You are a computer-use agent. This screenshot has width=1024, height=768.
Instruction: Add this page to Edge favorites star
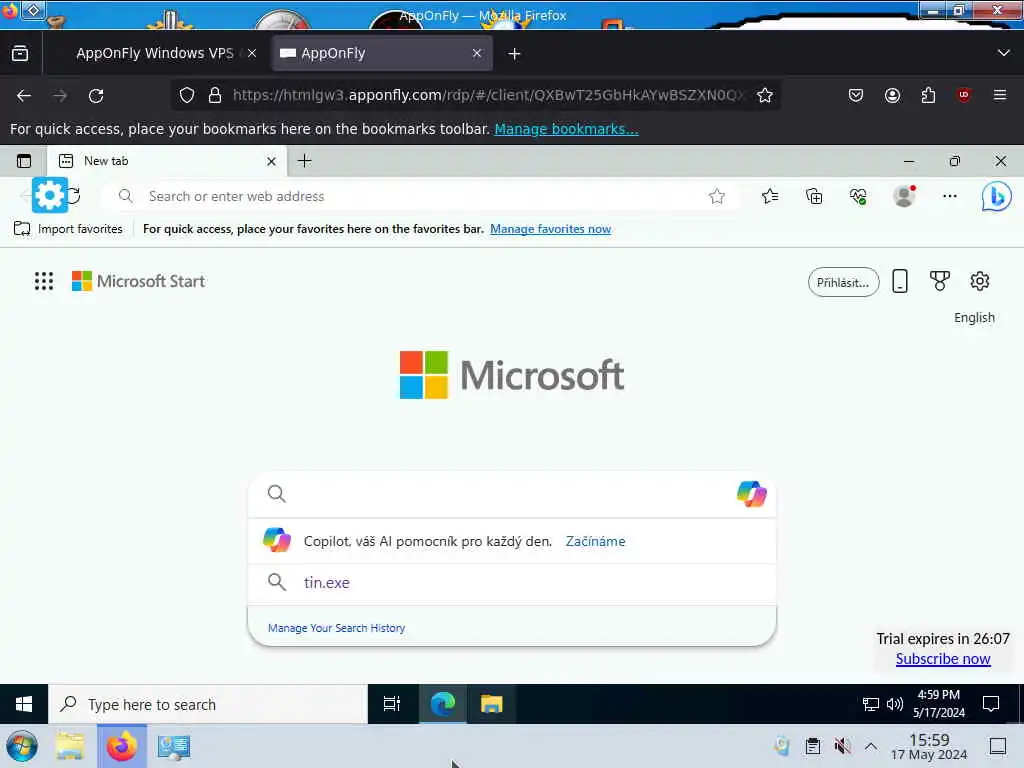tap(716, 196)
